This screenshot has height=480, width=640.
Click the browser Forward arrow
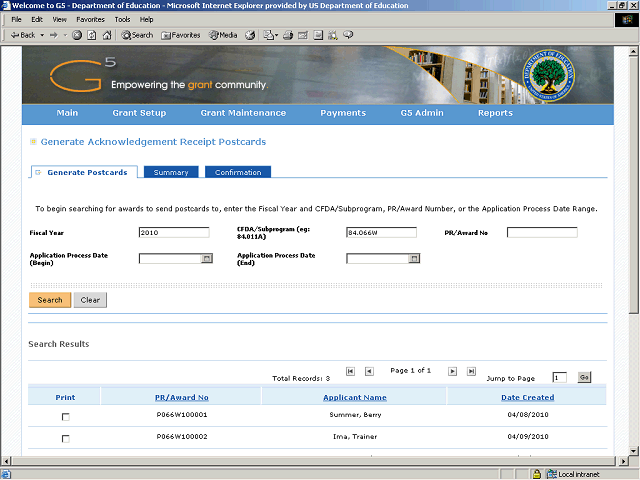(x=53, y=36)
